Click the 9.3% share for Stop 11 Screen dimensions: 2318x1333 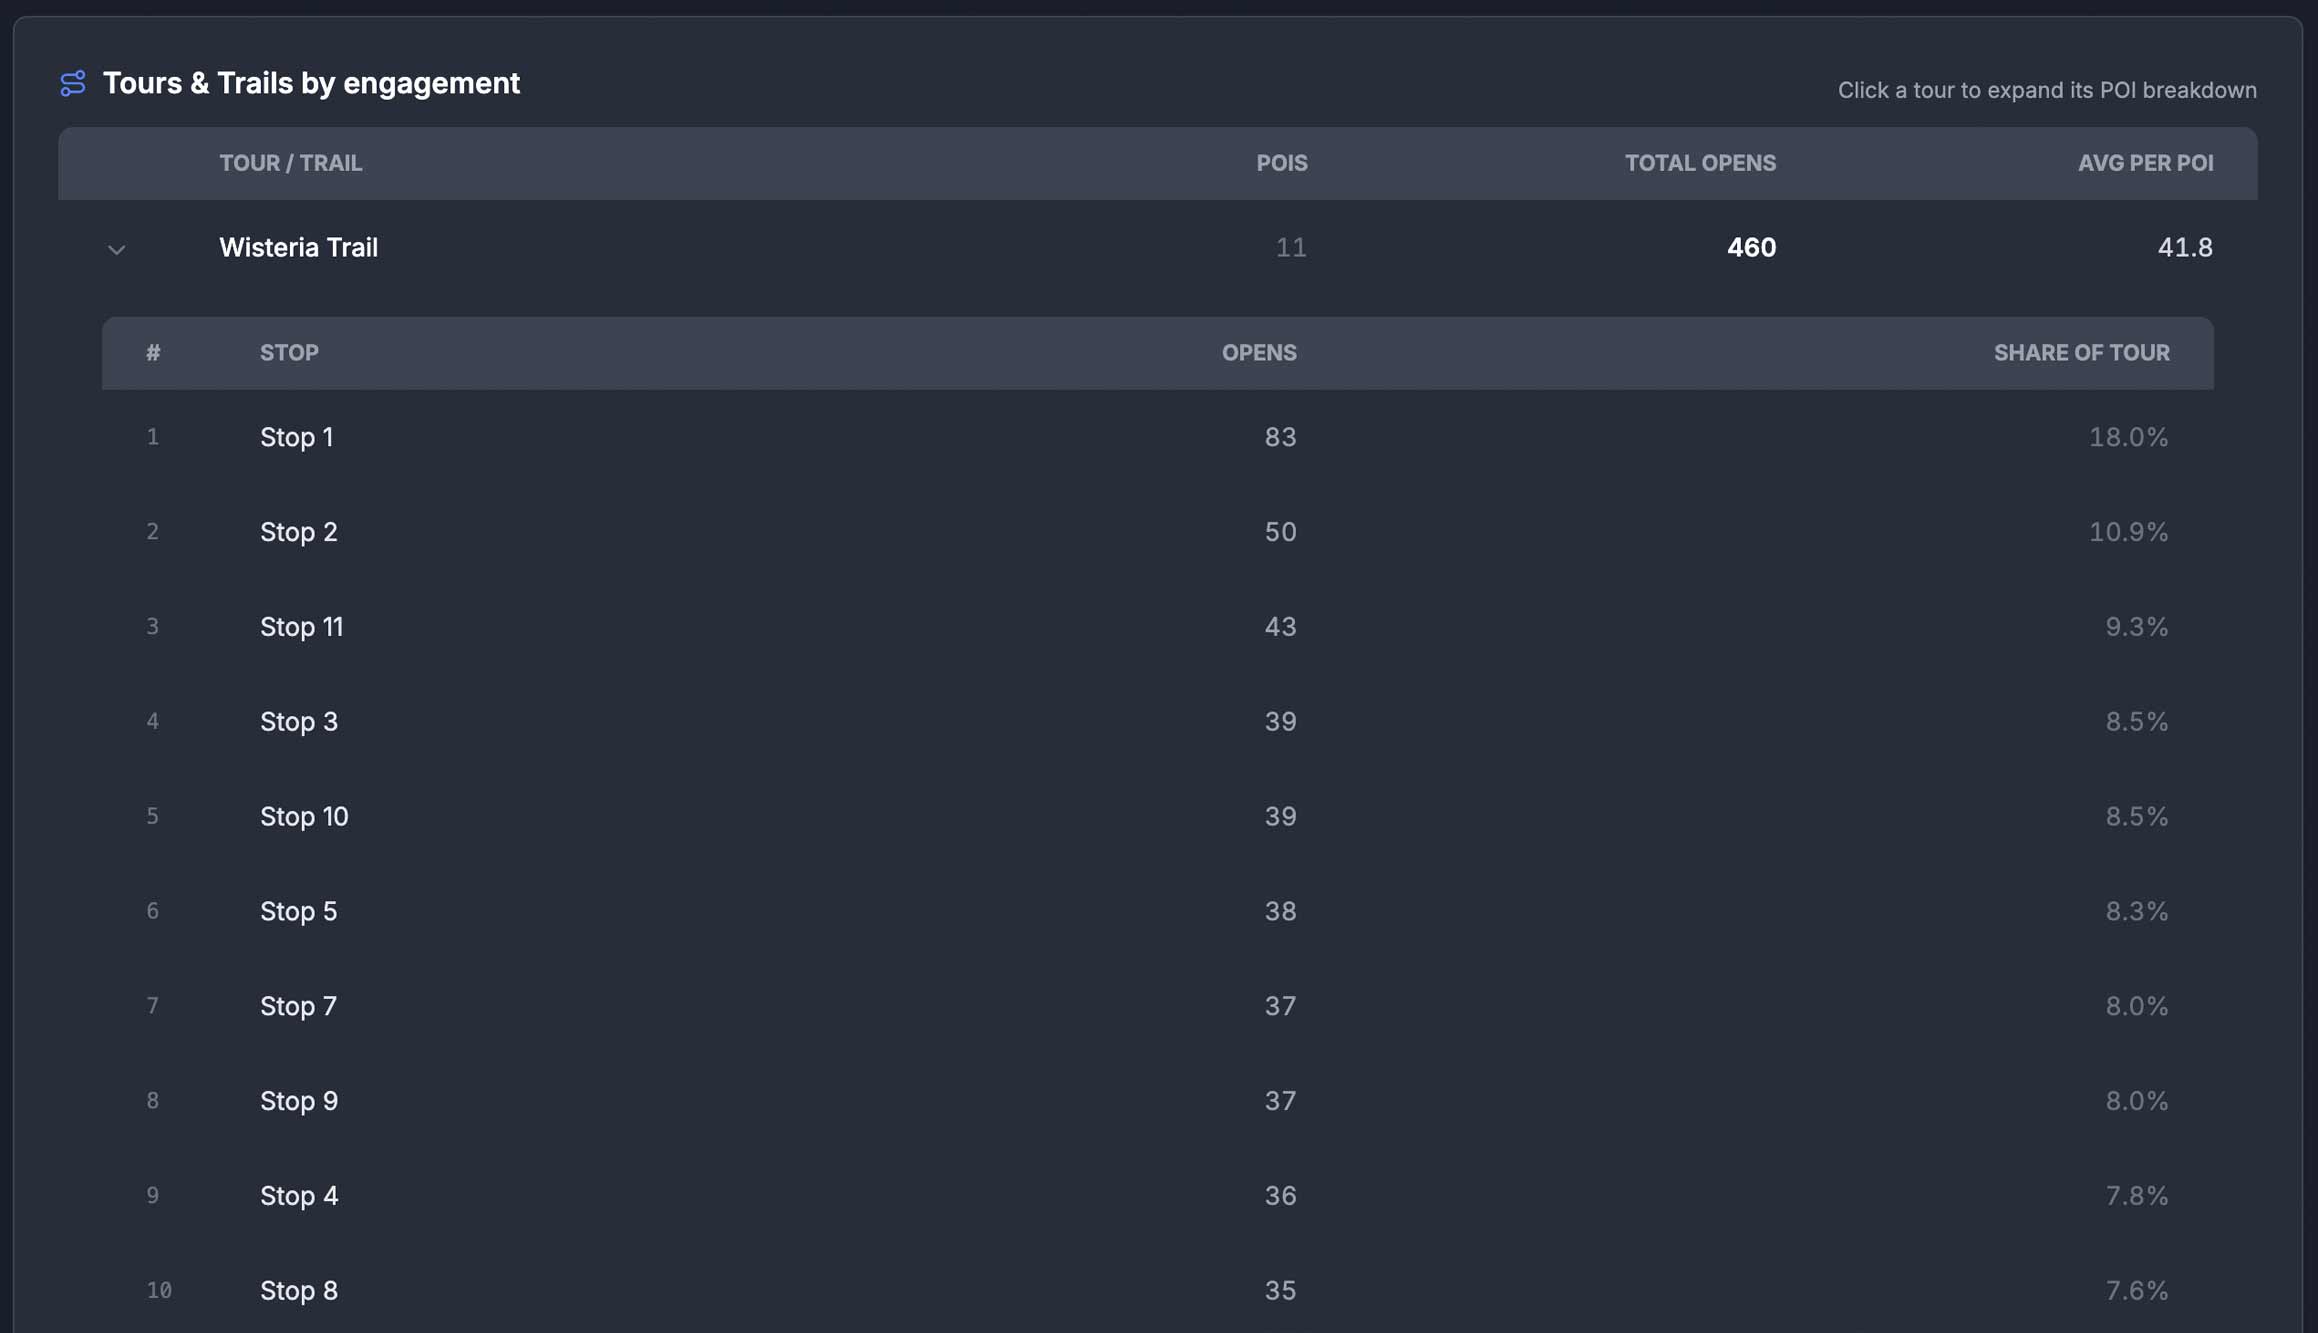tap(2136, 627)
